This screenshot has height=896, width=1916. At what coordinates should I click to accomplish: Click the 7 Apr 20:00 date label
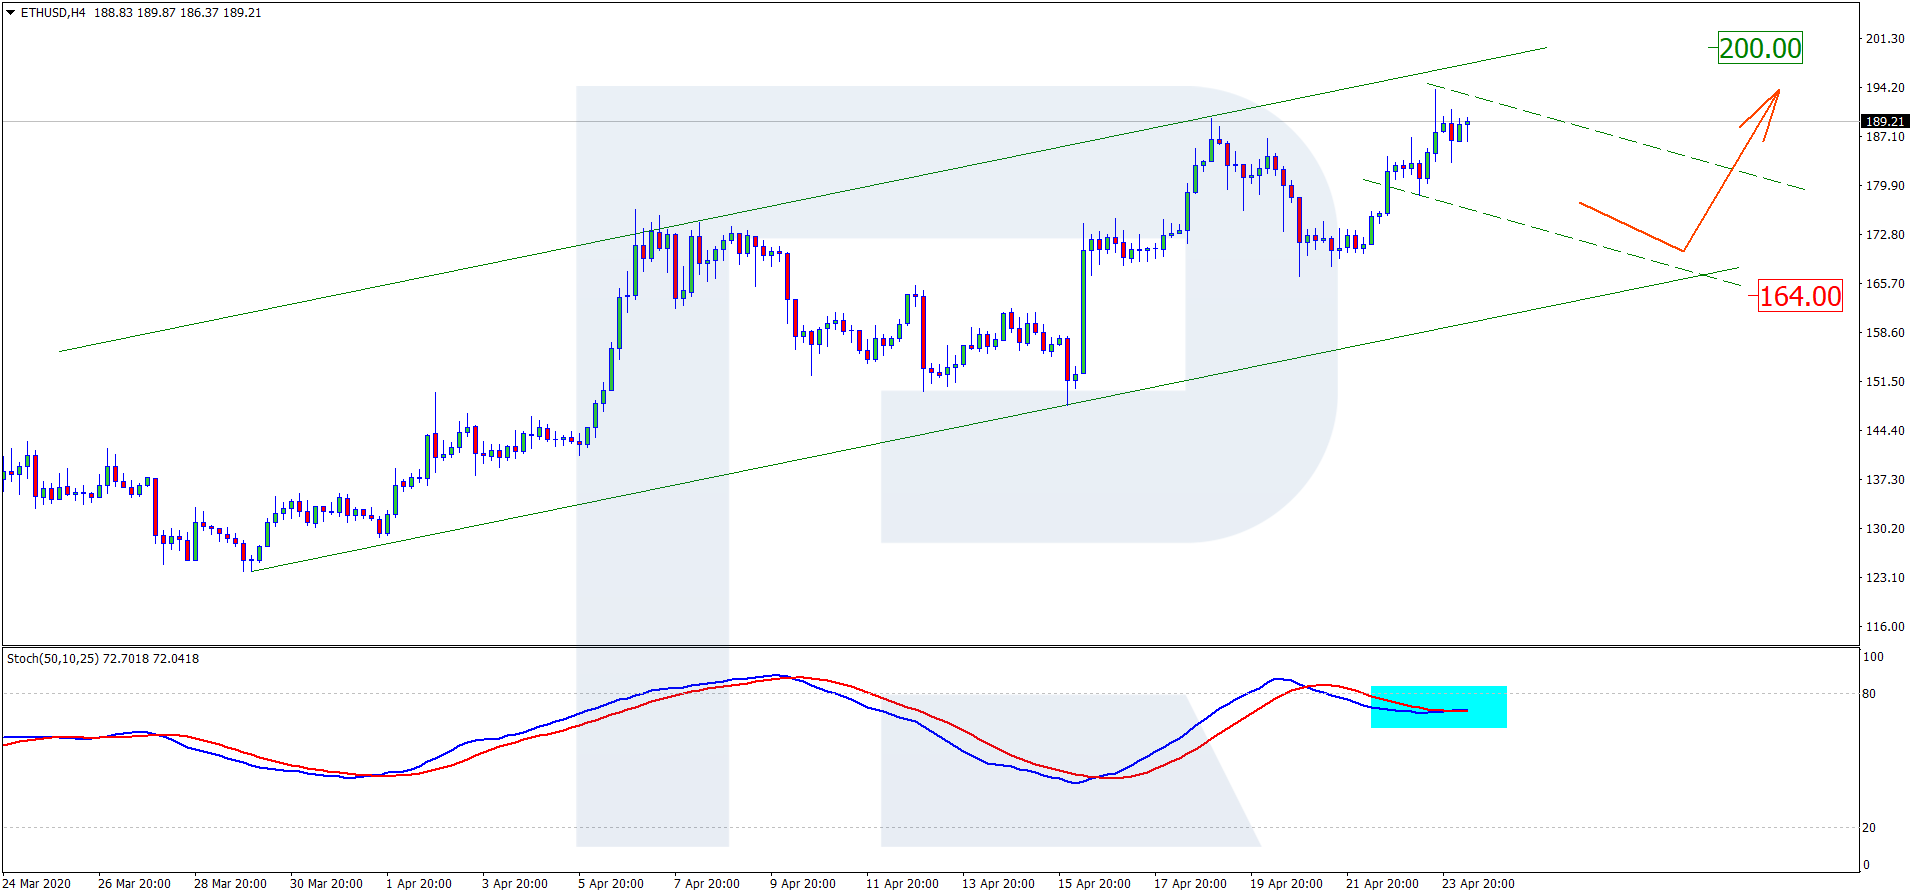[707, 884]
